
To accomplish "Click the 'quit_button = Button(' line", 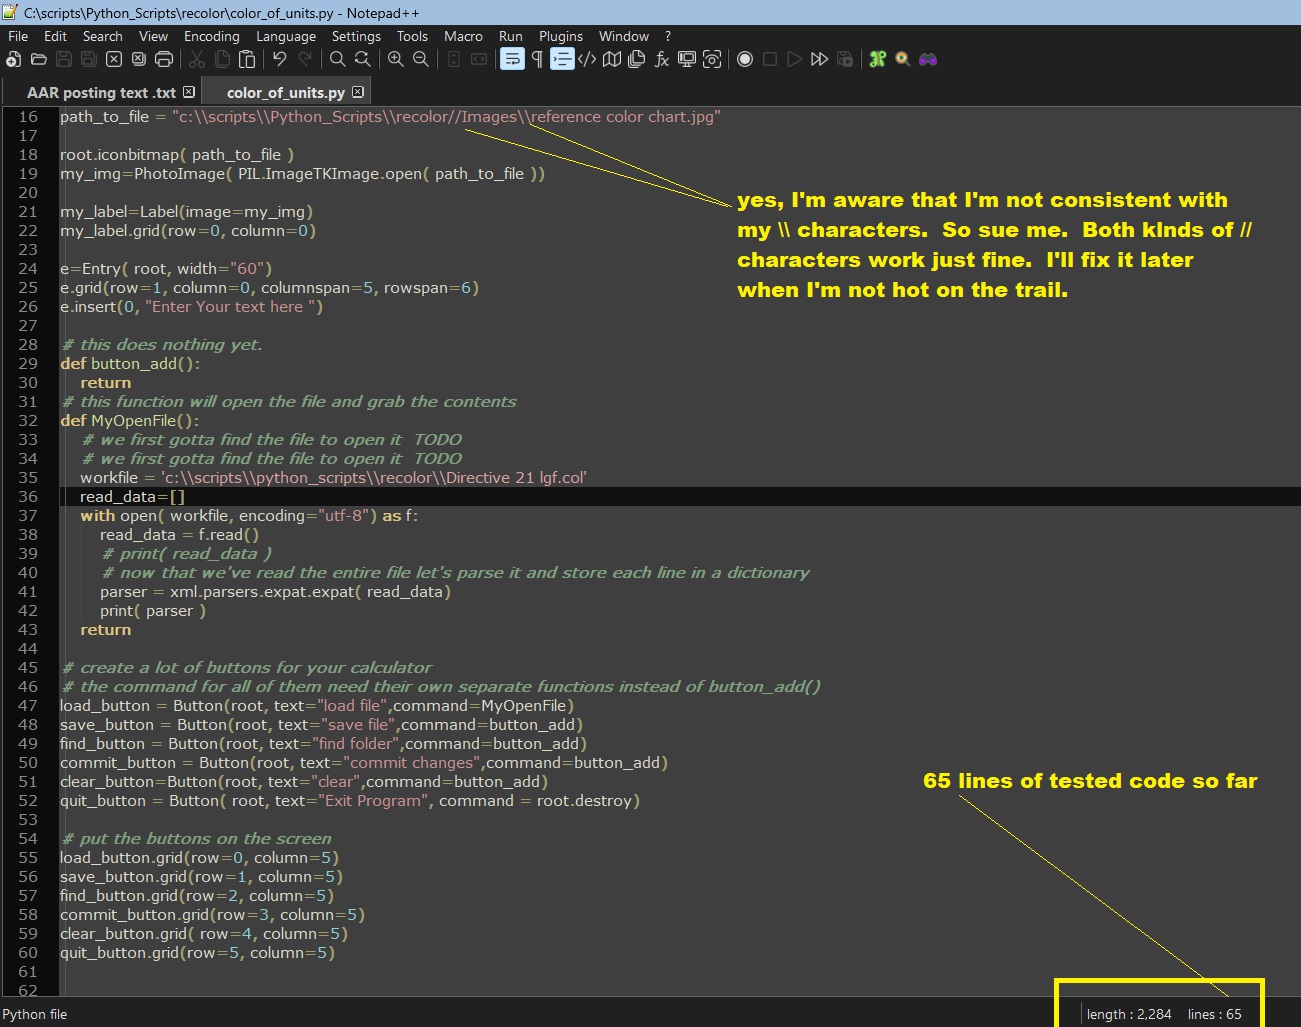I will (x=350, y=801).
